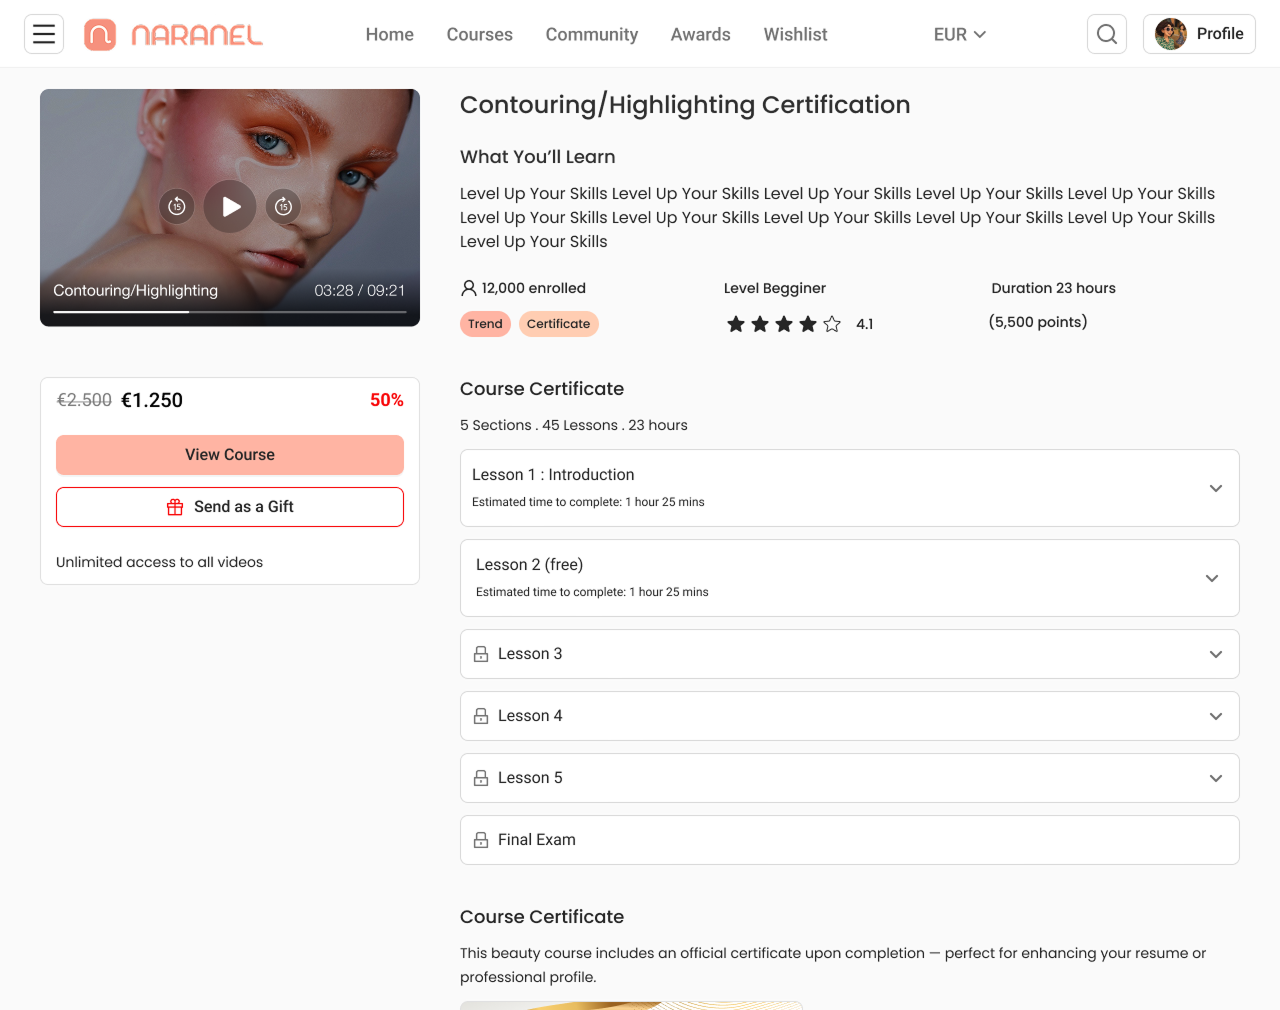The height and width of the screenshot is (1010, 1280).
Task: Skip video forward 15 seconds
Action: click(284, 207)
